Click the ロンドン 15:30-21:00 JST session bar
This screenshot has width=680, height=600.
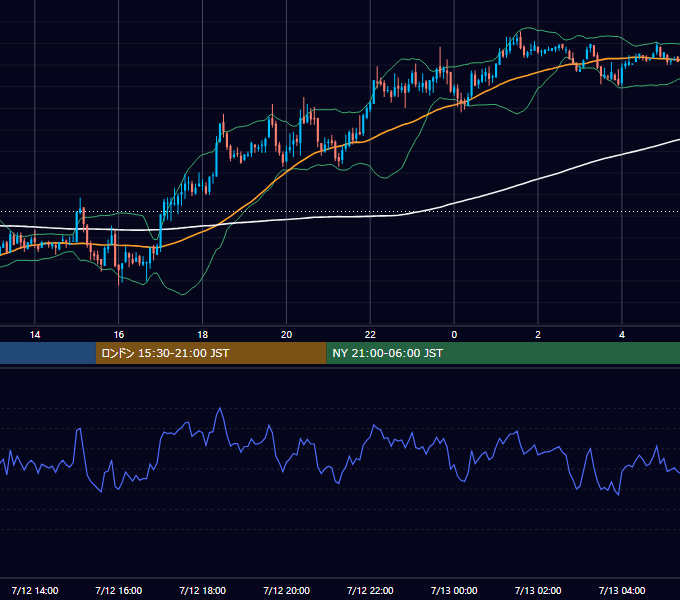pos(211,353)
